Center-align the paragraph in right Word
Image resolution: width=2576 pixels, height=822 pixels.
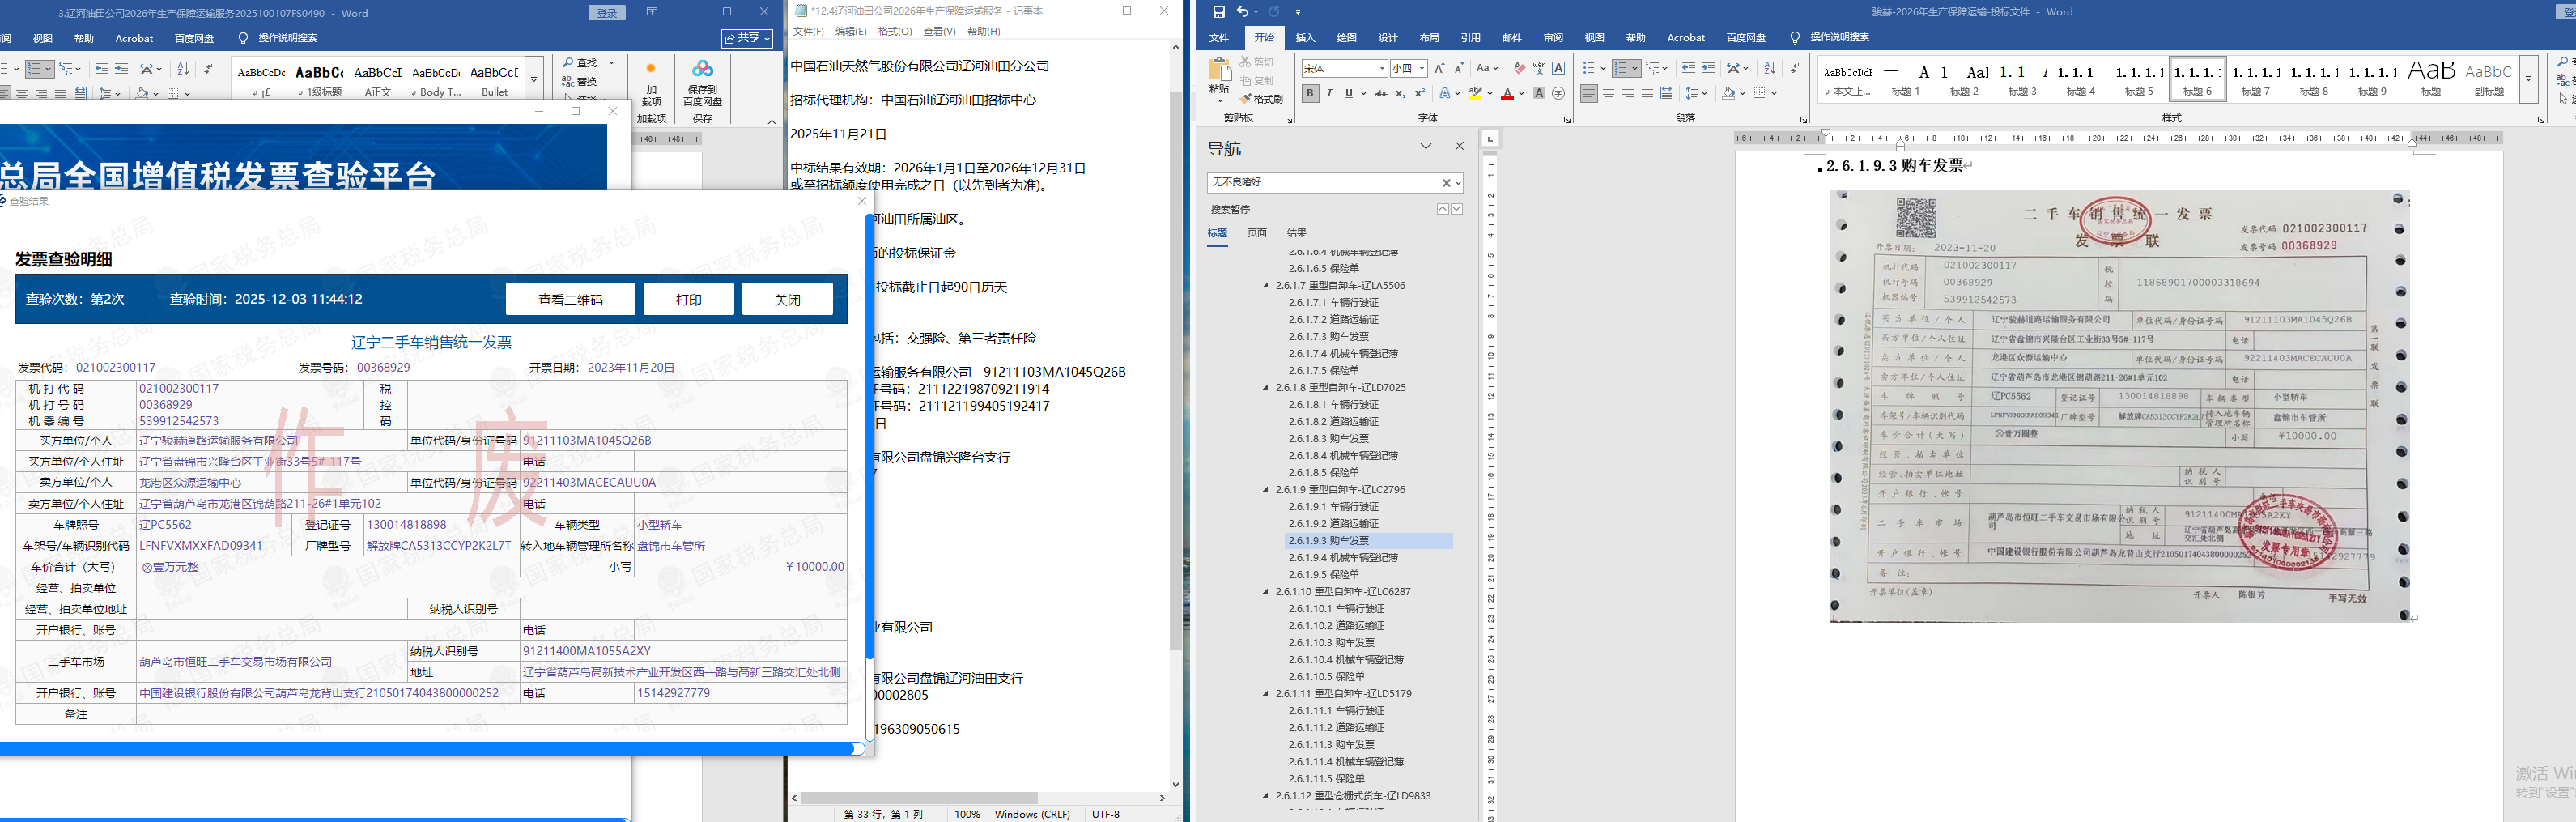1608,93
